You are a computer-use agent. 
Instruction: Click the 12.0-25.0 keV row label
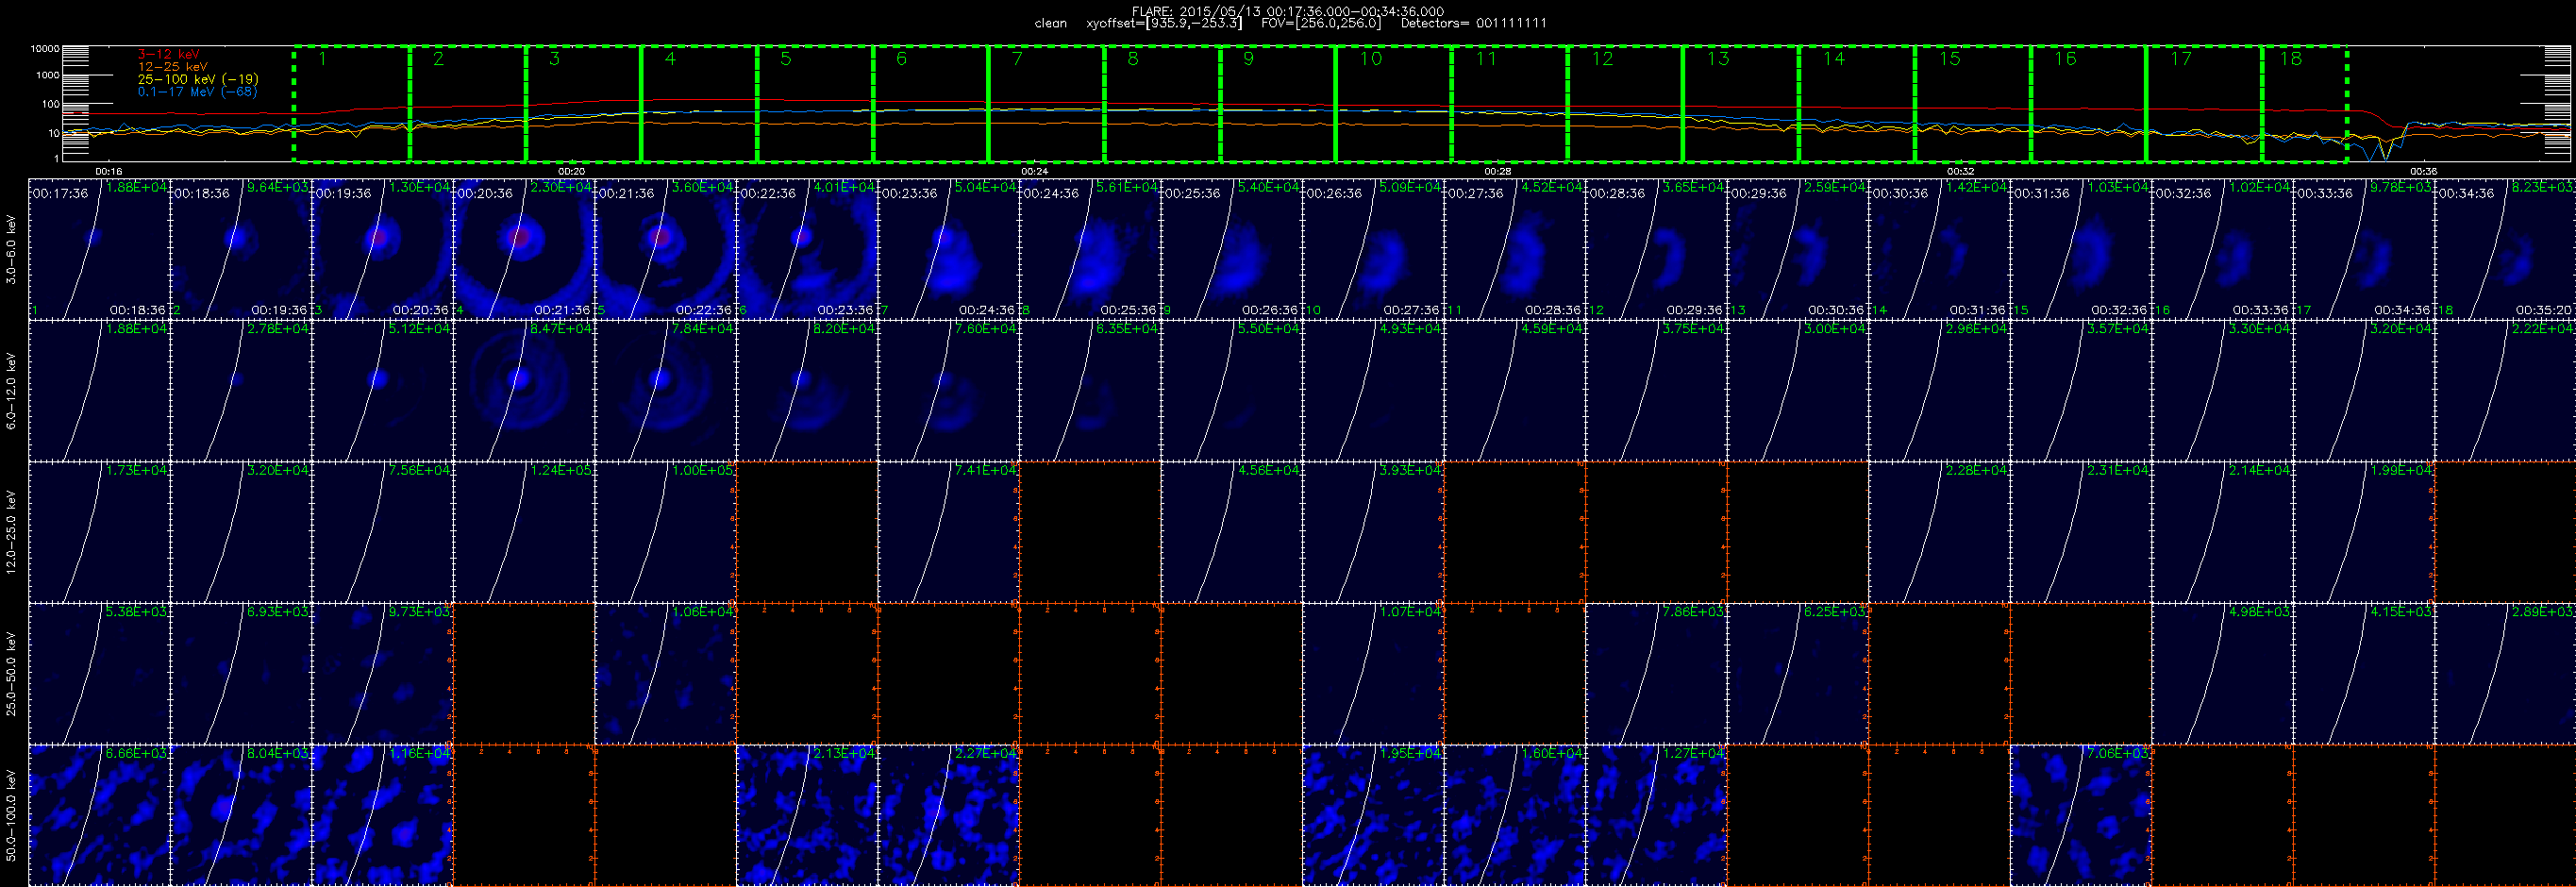point(11,532)
